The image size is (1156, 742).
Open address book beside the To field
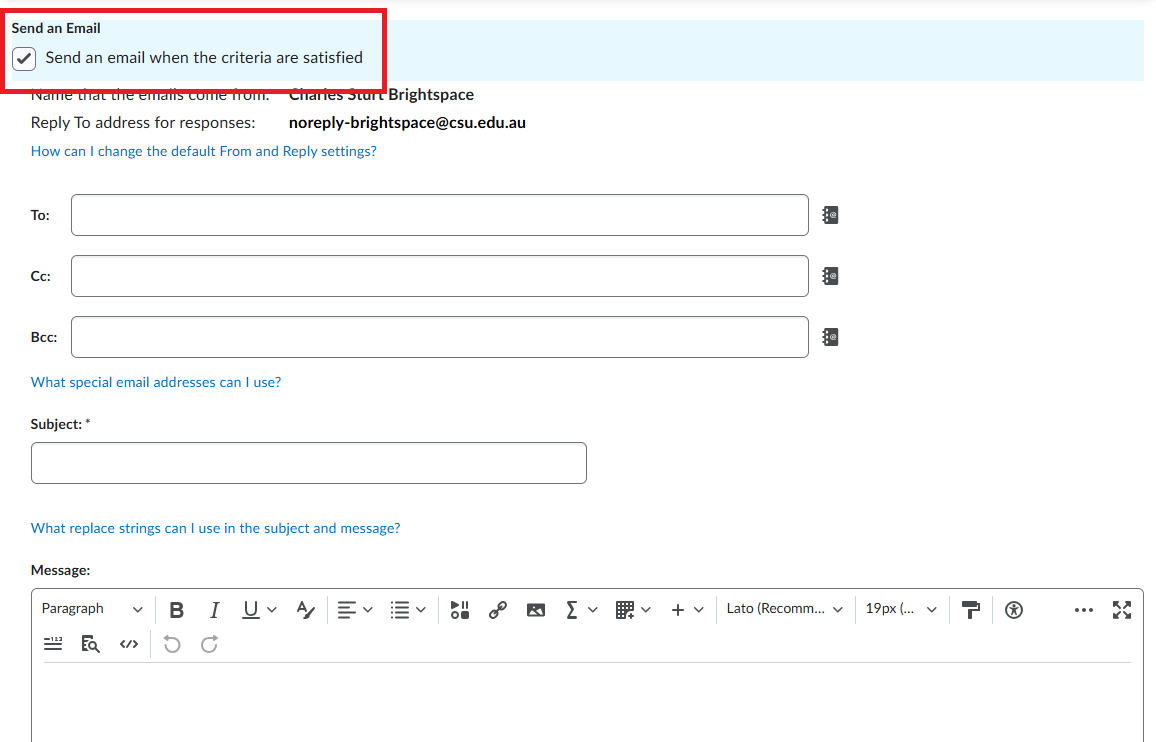830,215
